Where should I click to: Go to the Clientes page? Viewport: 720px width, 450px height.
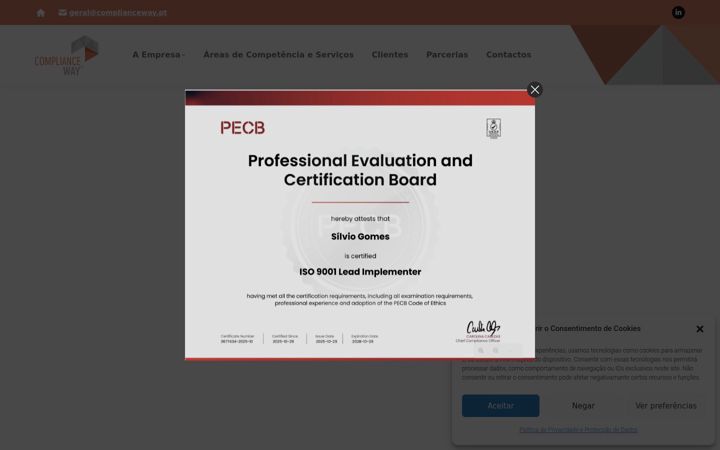coord(390,55)
